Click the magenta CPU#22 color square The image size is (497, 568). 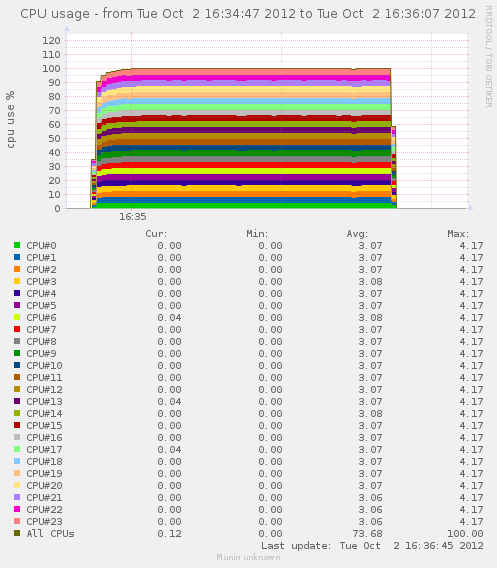click(x=17, y=509)
